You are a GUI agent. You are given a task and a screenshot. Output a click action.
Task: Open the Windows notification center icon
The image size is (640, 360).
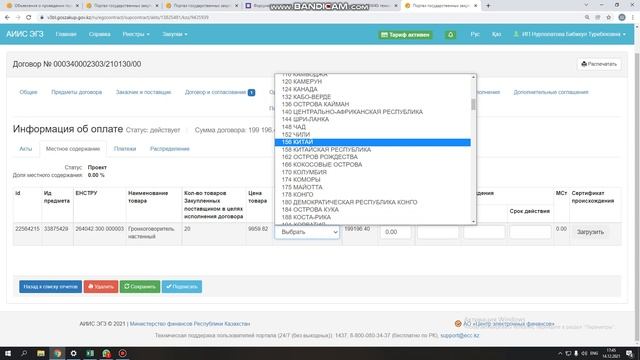point(630,353)
